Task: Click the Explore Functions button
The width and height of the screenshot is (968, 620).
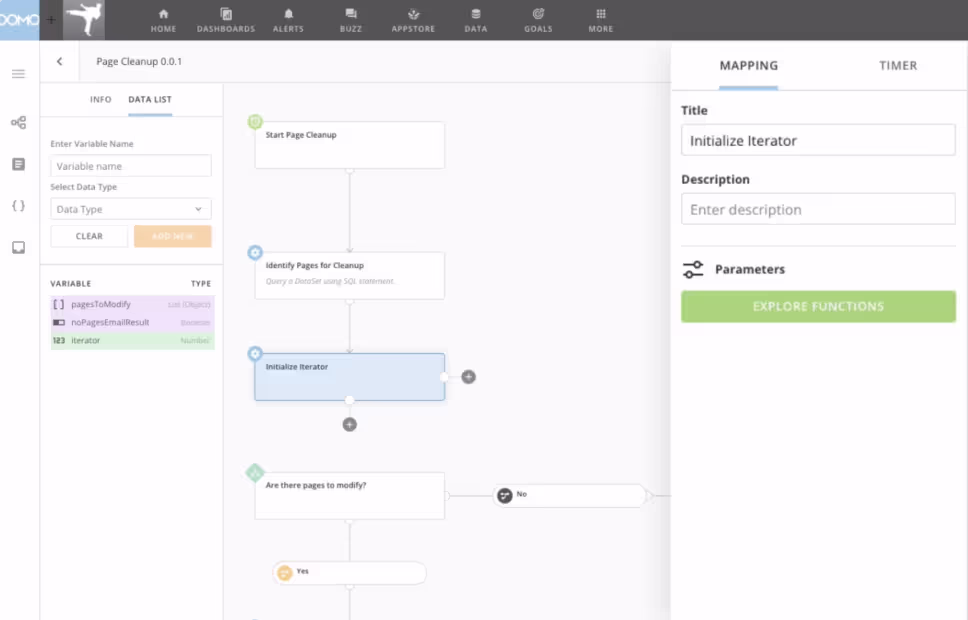Action: [x=818, y=306]
